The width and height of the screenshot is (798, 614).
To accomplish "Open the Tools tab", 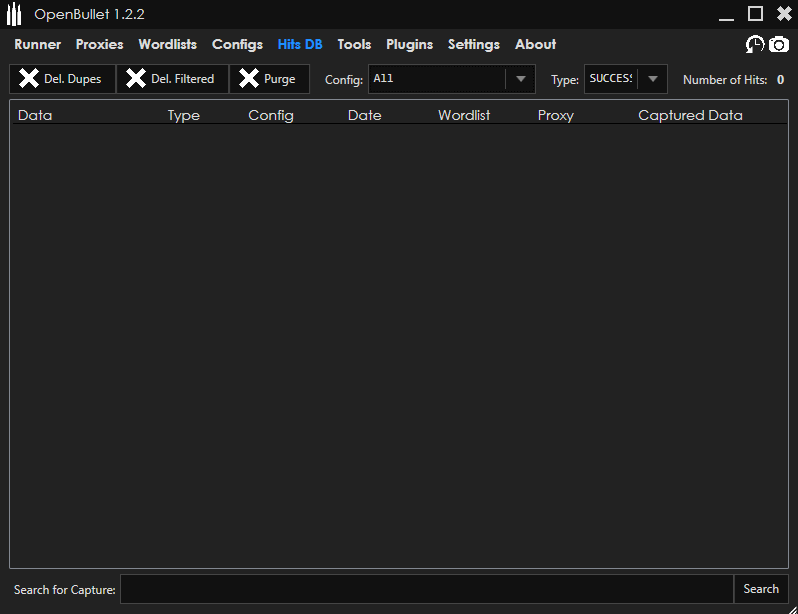I will [x=354, y=44].
